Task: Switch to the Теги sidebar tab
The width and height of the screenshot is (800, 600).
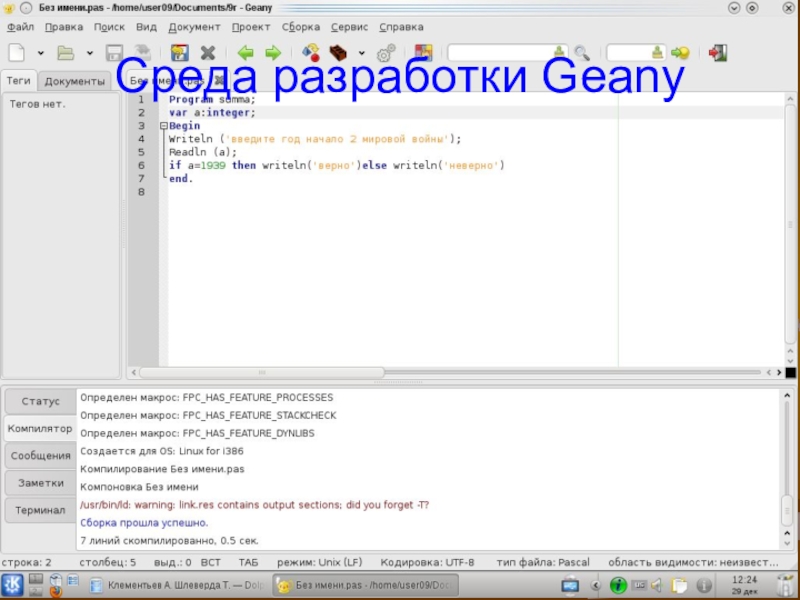Action: coord(19,81)
